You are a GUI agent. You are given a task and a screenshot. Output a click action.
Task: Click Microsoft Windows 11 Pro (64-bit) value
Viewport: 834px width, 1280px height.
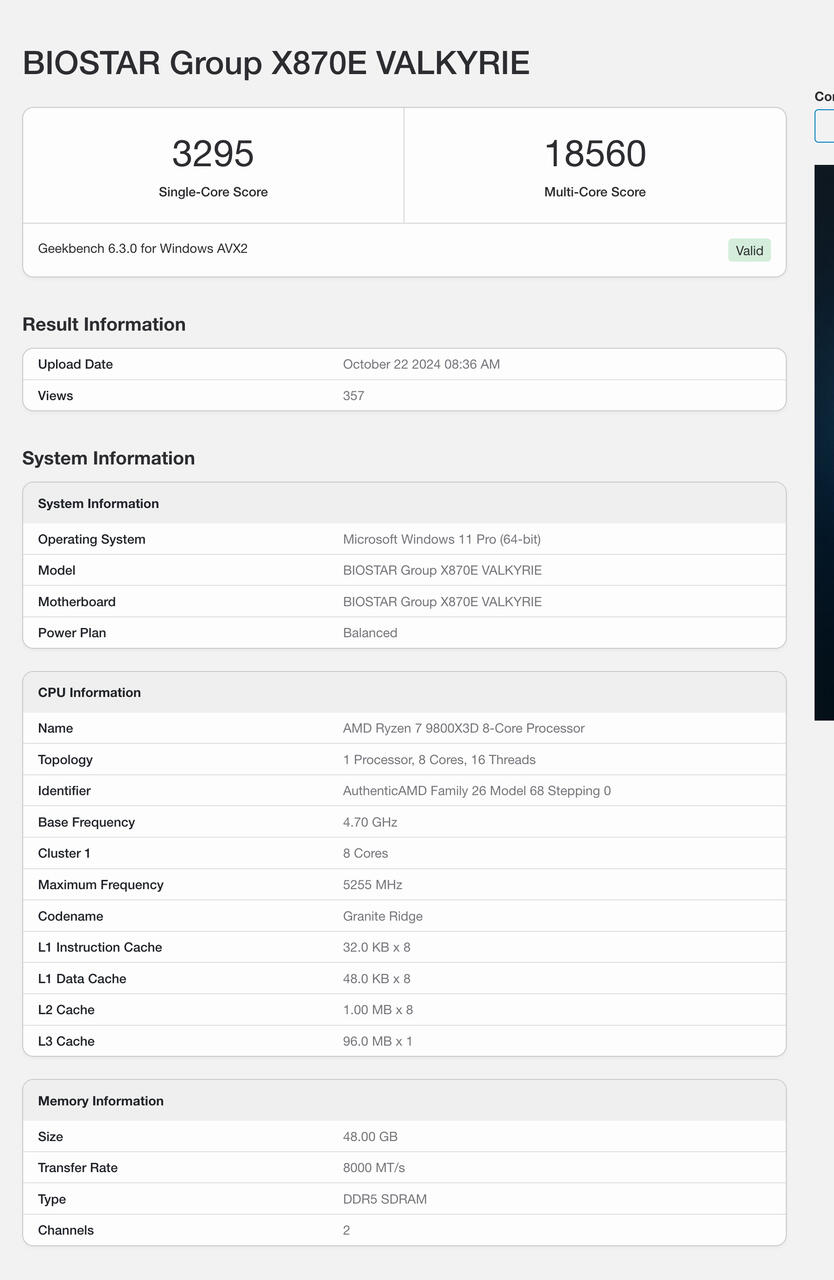pos(442,539)
